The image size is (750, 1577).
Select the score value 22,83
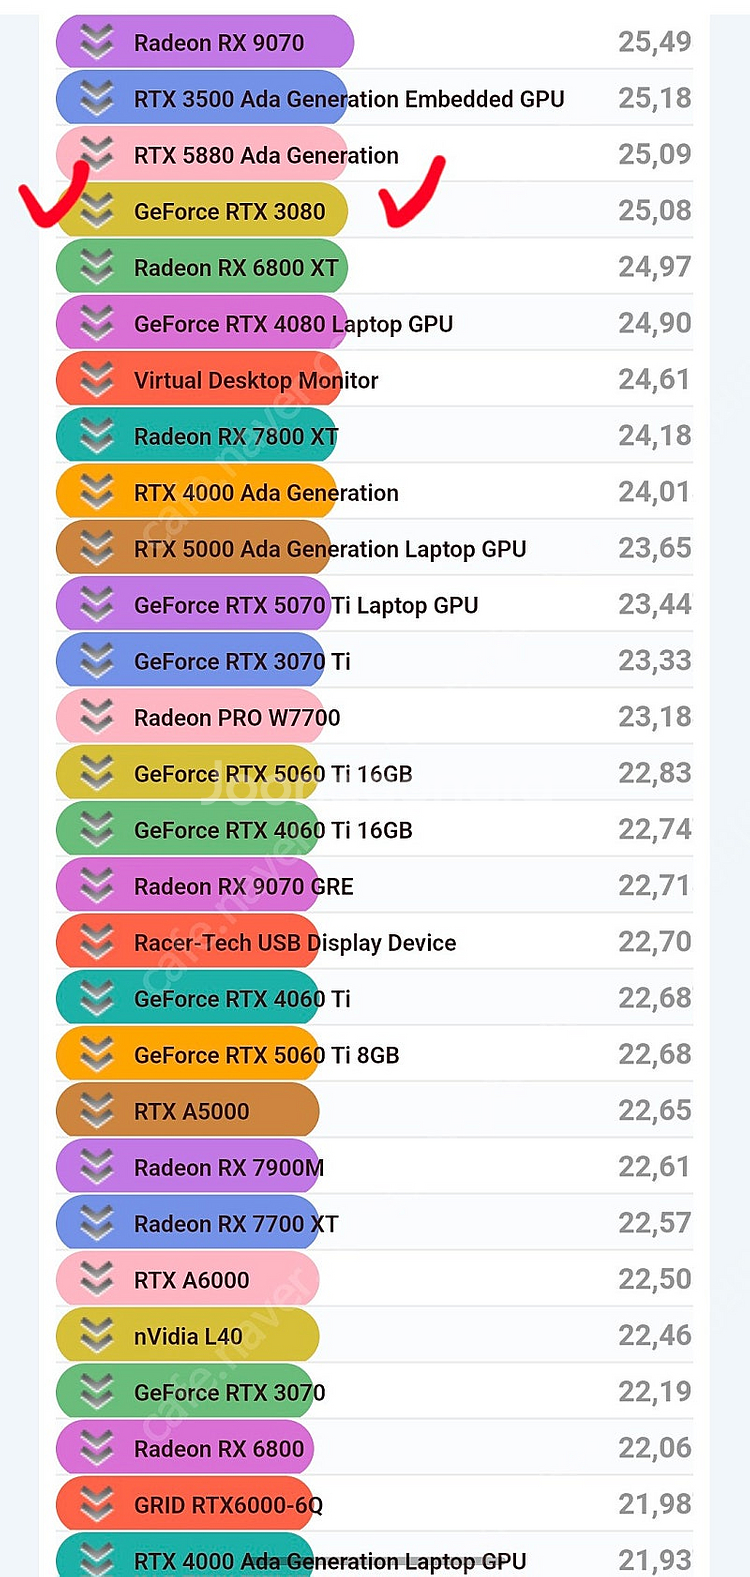(655, 773)
